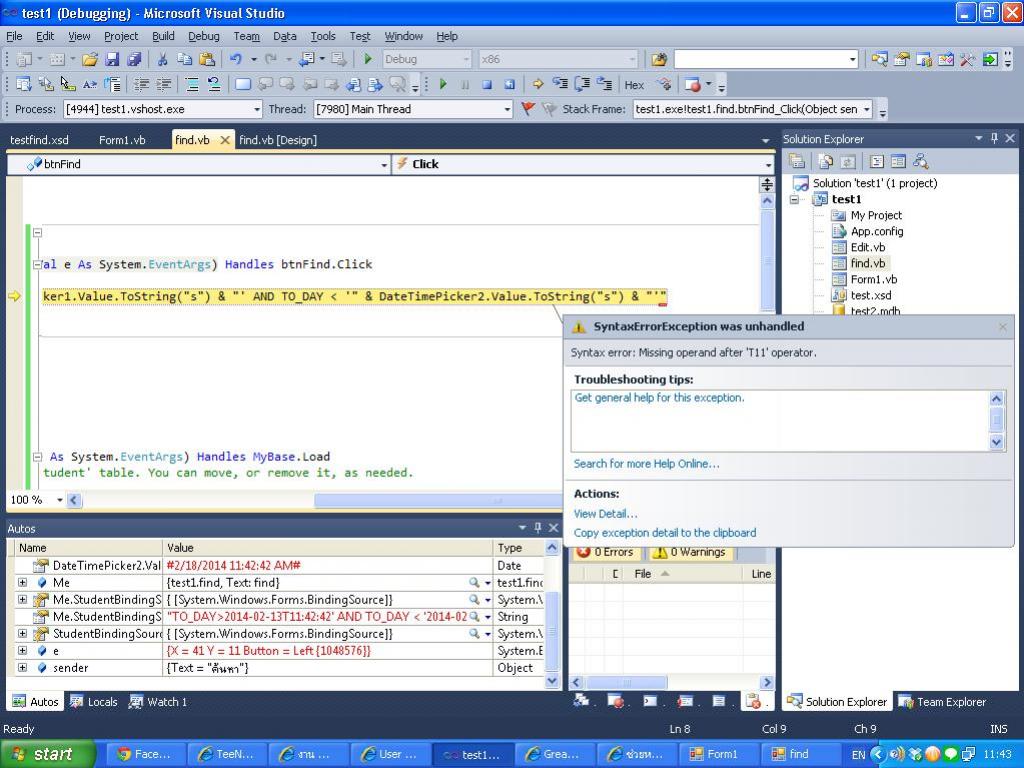
Task: Open File toolbar icon (yellow folder)
Action: click(89, 59)
